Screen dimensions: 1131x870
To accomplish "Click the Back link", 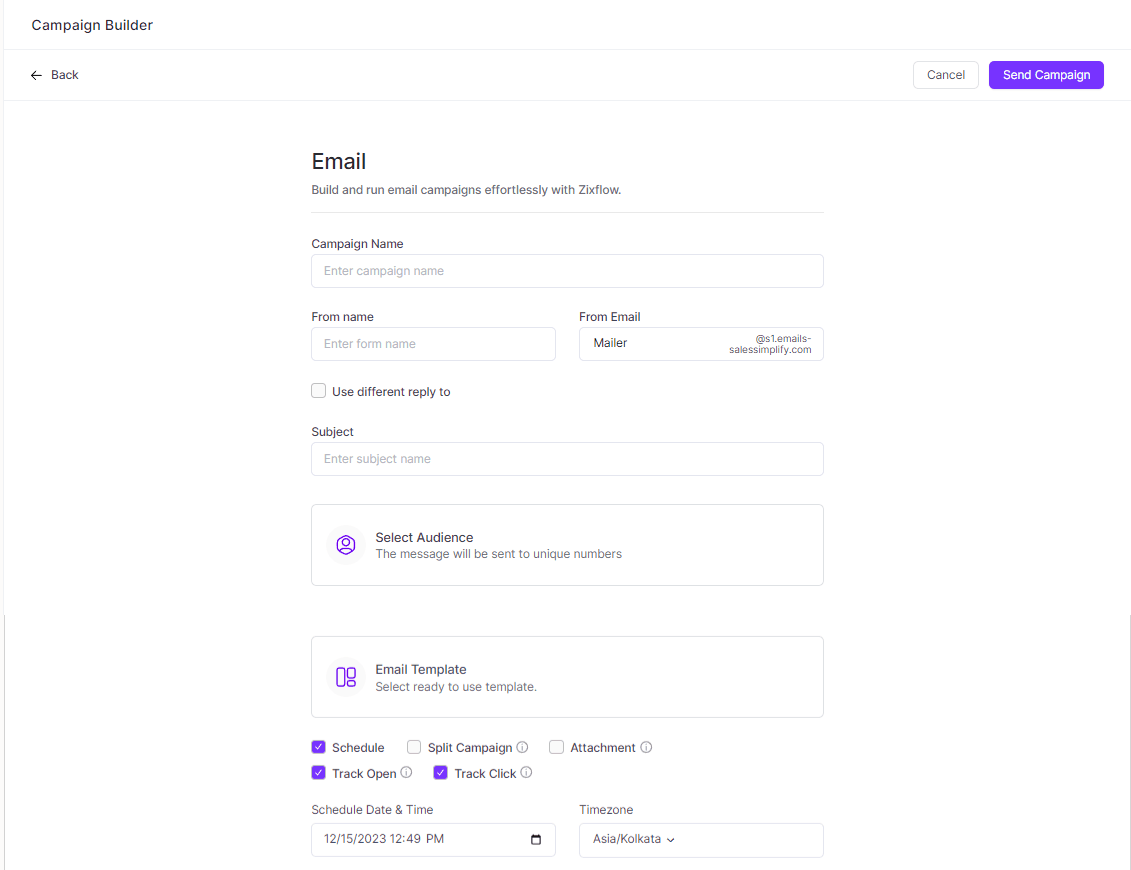I will pos(63,74).
